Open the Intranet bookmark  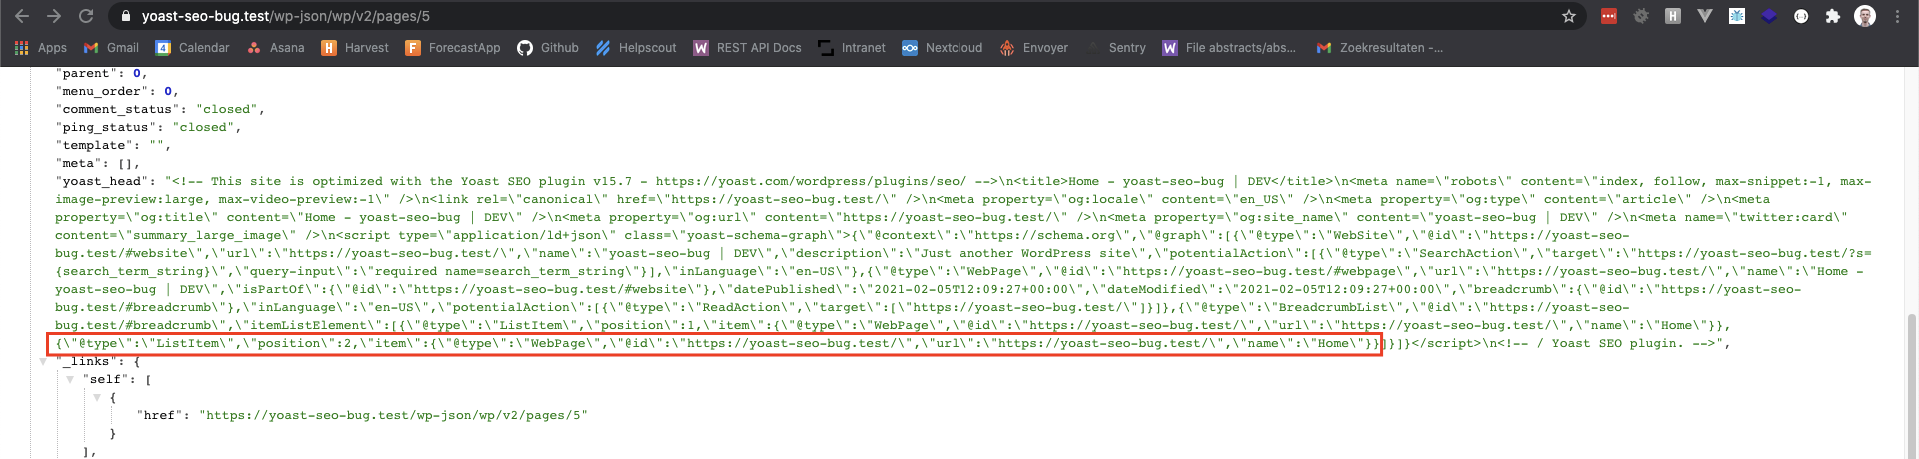pos(852,48)
